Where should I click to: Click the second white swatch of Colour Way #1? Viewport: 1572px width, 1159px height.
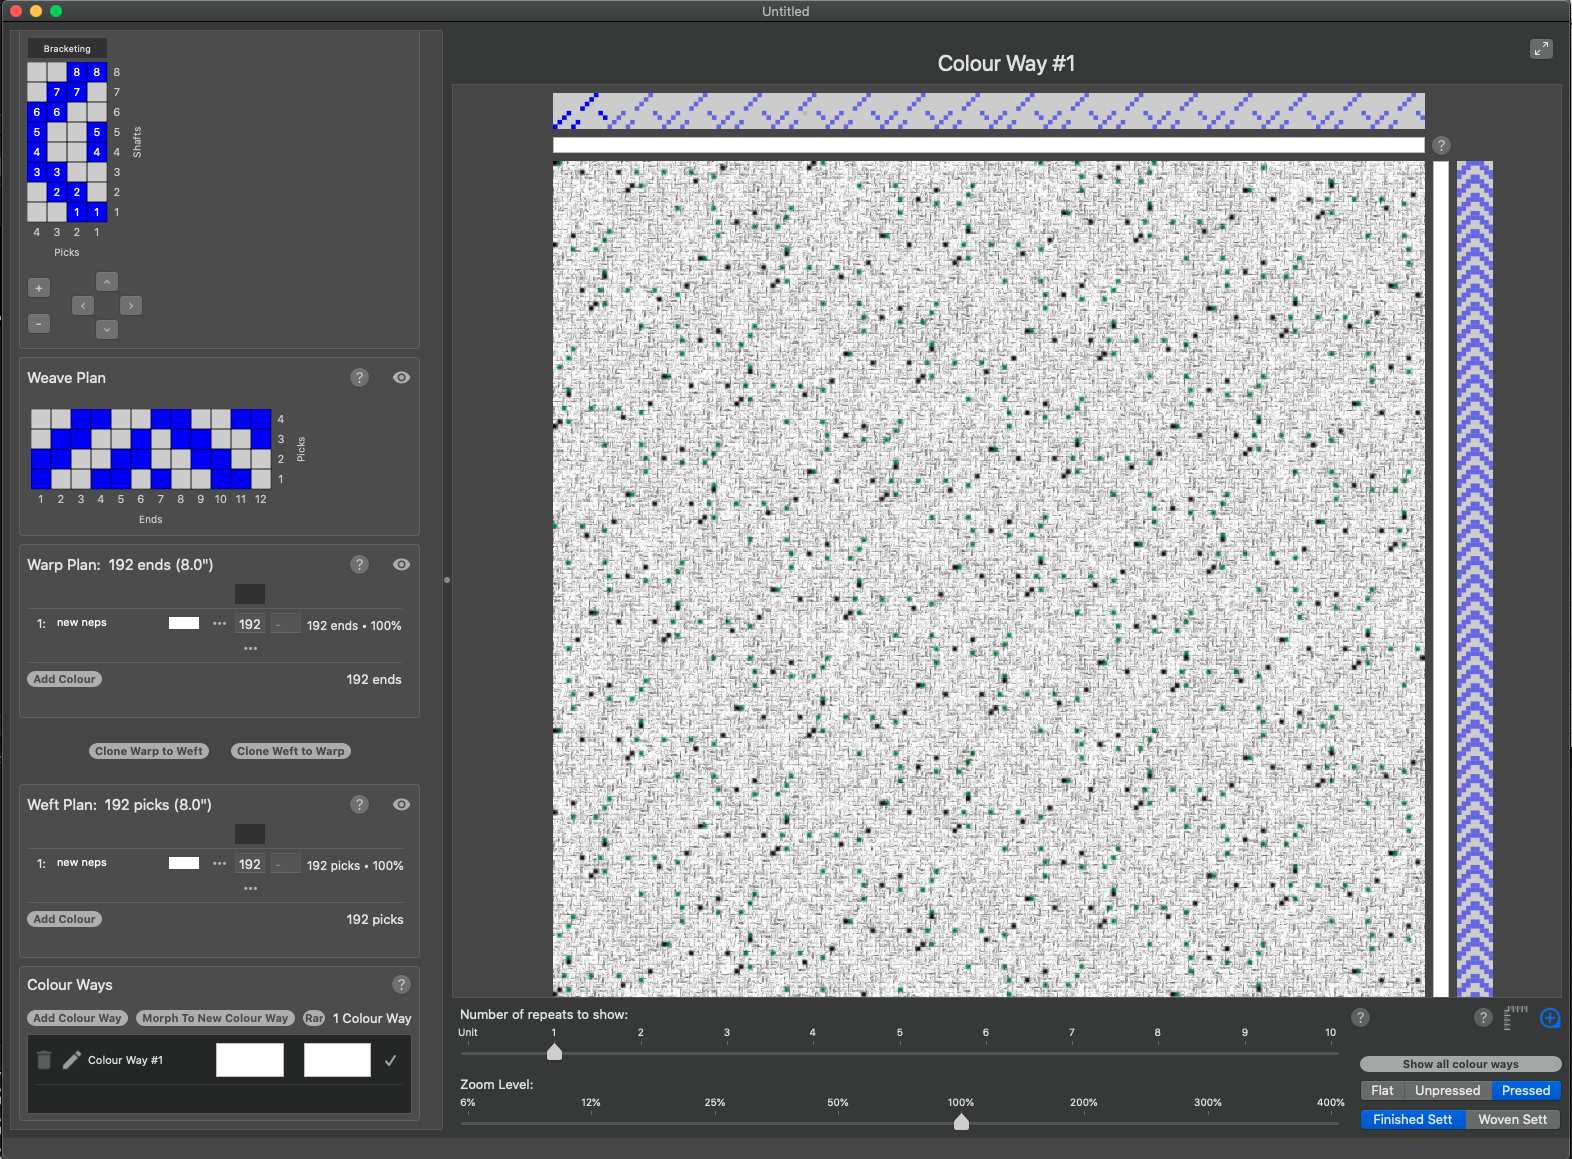337,1060
